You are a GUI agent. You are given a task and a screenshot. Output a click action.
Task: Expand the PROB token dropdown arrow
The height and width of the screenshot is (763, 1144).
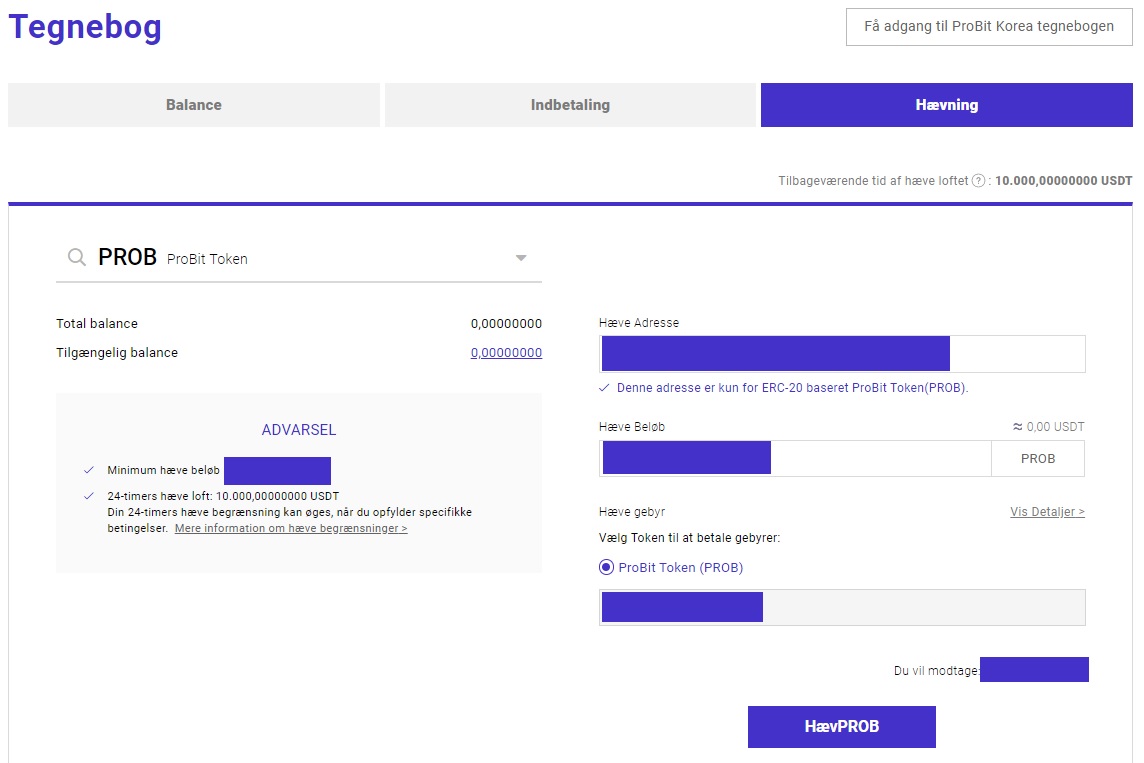coord(521,257)
